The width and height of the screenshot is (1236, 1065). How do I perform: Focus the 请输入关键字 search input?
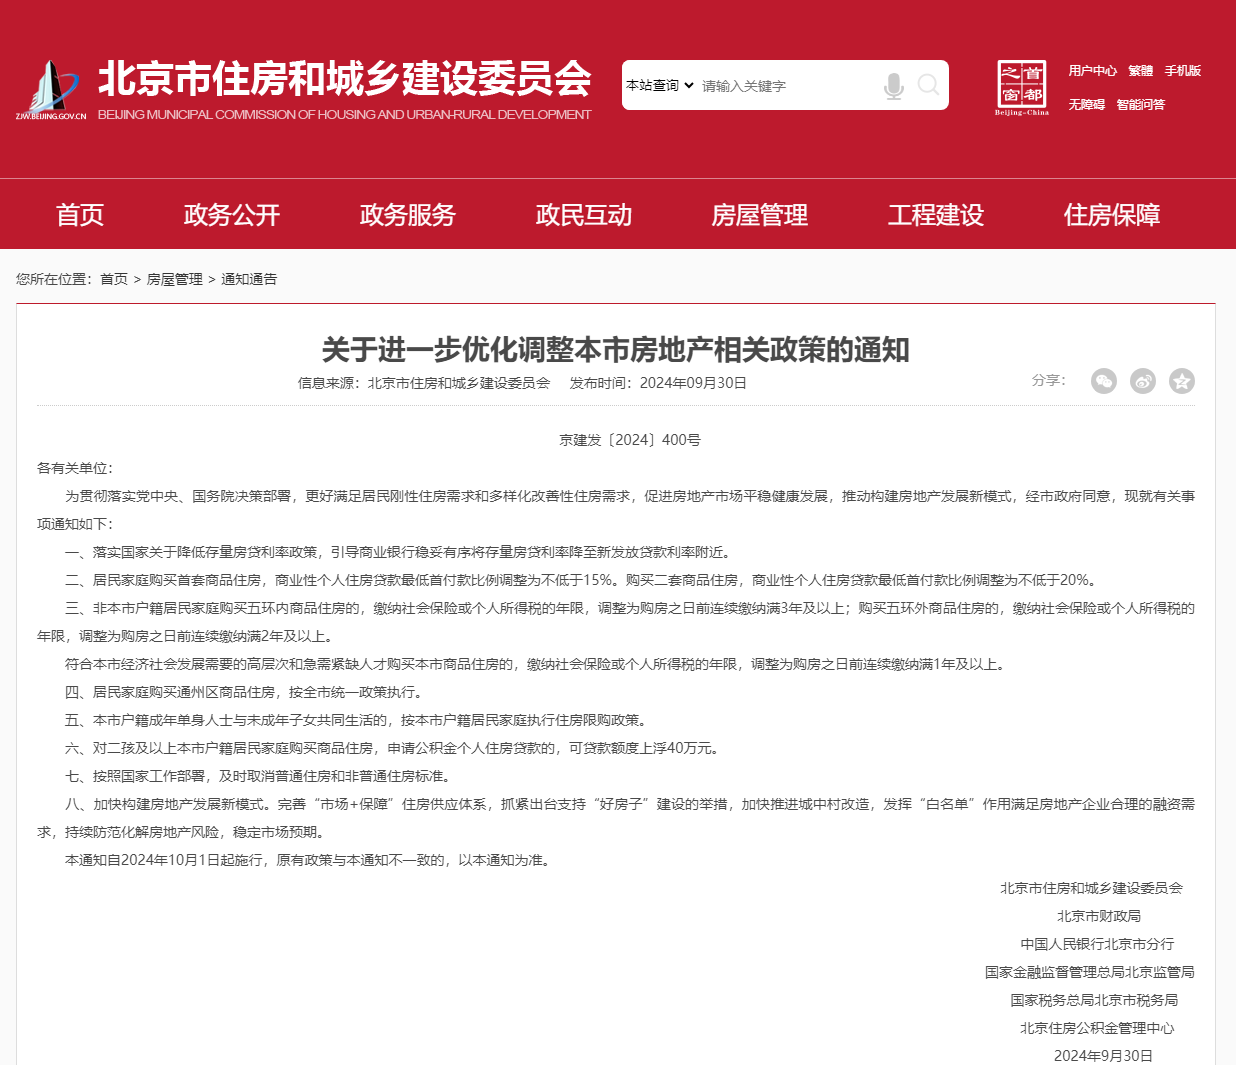point(787,86)
